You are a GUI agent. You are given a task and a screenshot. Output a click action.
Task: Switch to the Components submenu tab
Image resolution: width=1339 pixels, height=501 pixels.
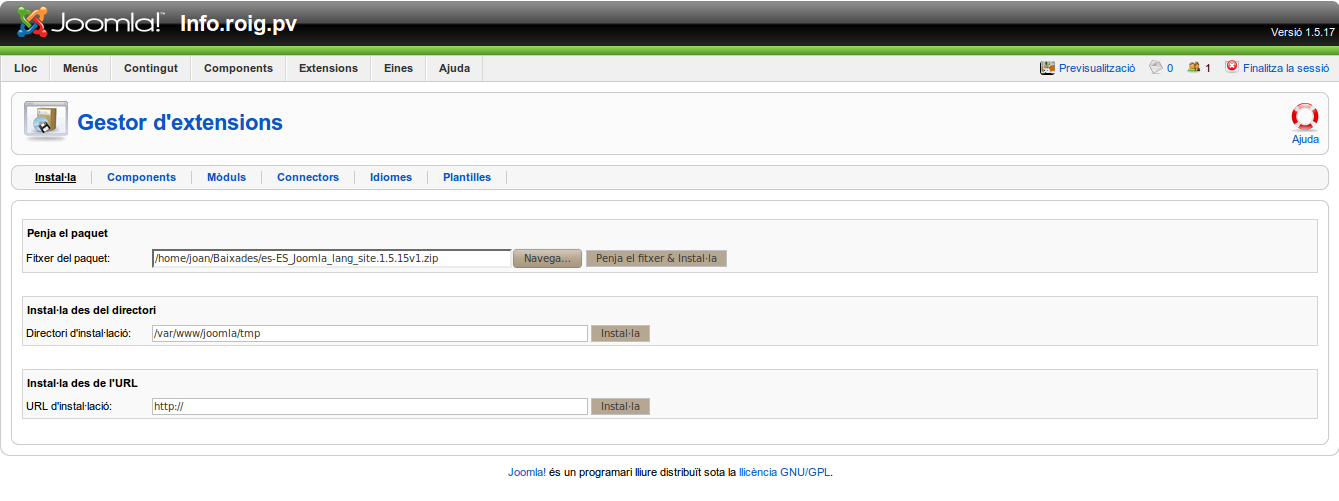click(141, 177)
